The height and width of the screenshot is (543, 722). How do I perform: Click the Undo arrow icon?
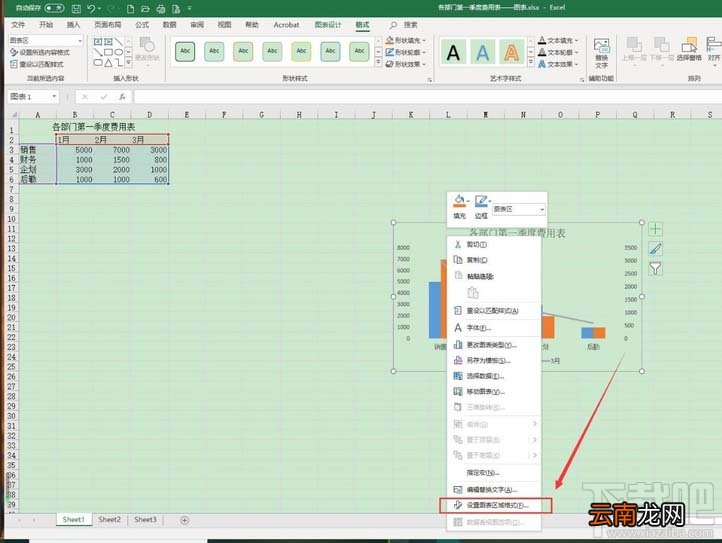pyautogui.click(x=91, y=8)
